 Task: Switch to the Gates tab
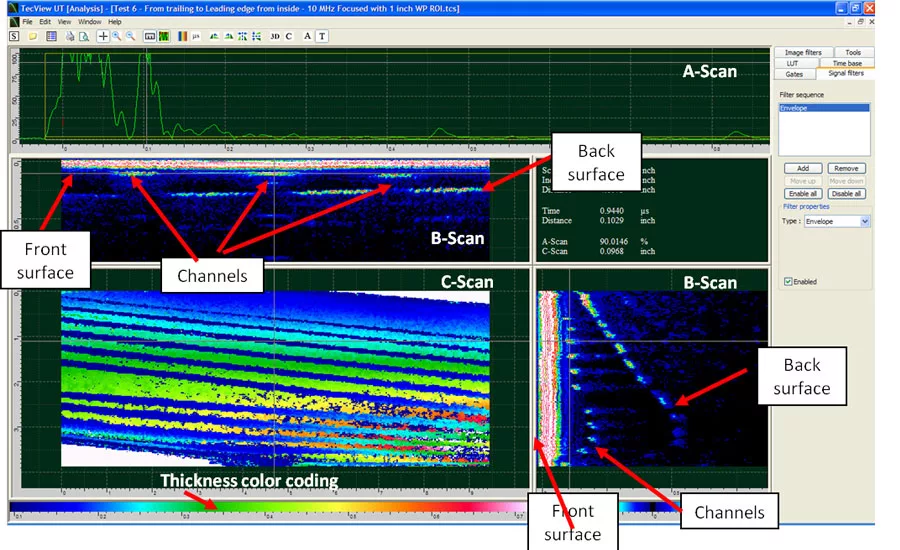click(x=794, y=74)
